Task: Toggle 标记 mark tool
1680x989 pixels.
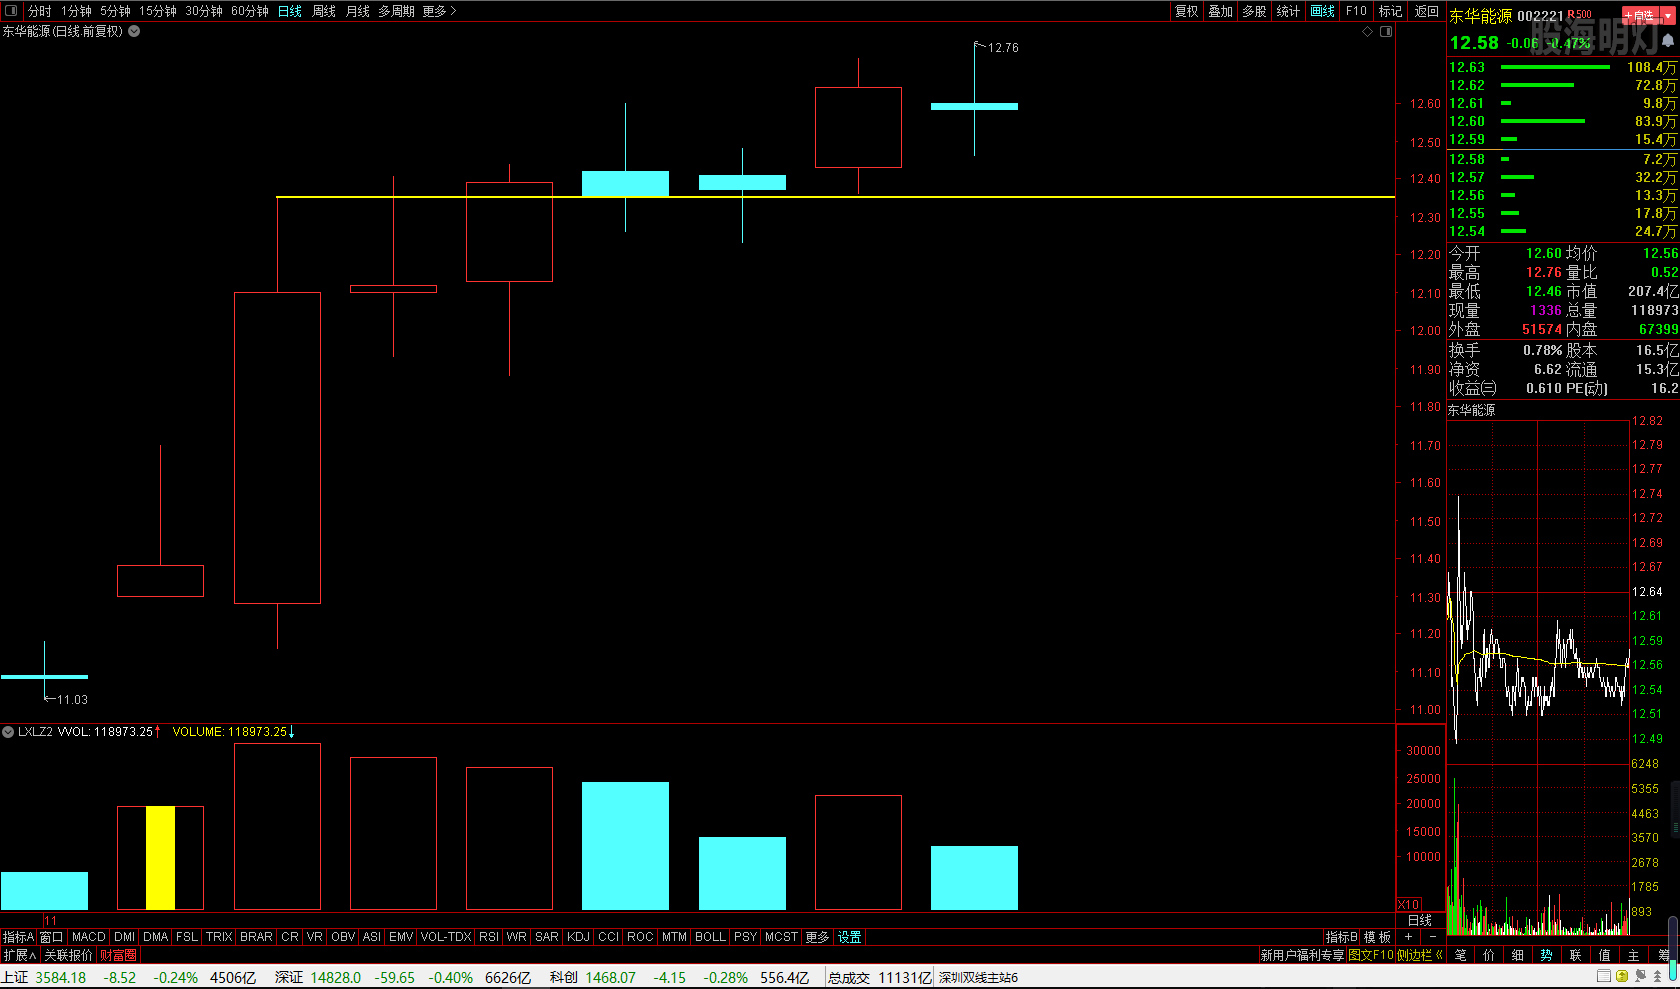Action: click(x=1390, y=11)
